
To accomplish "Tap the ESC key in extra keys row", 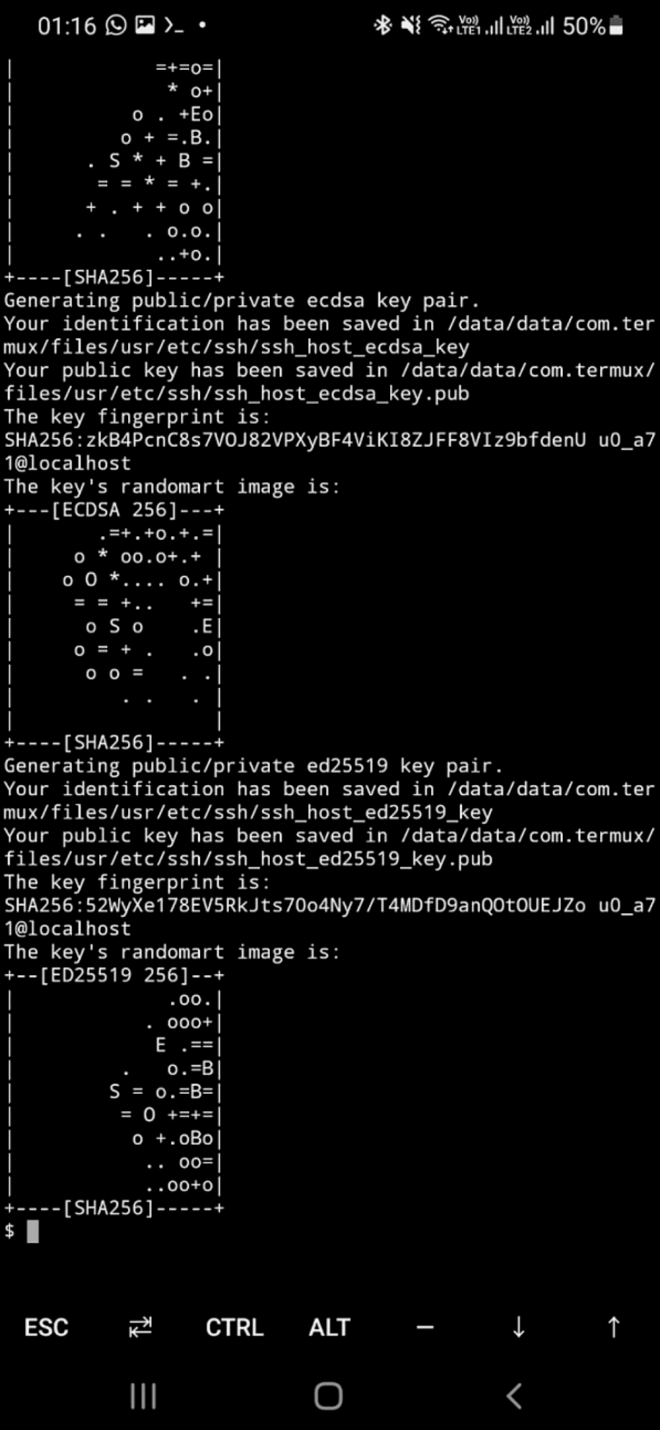I will (x=47, y=1327).
